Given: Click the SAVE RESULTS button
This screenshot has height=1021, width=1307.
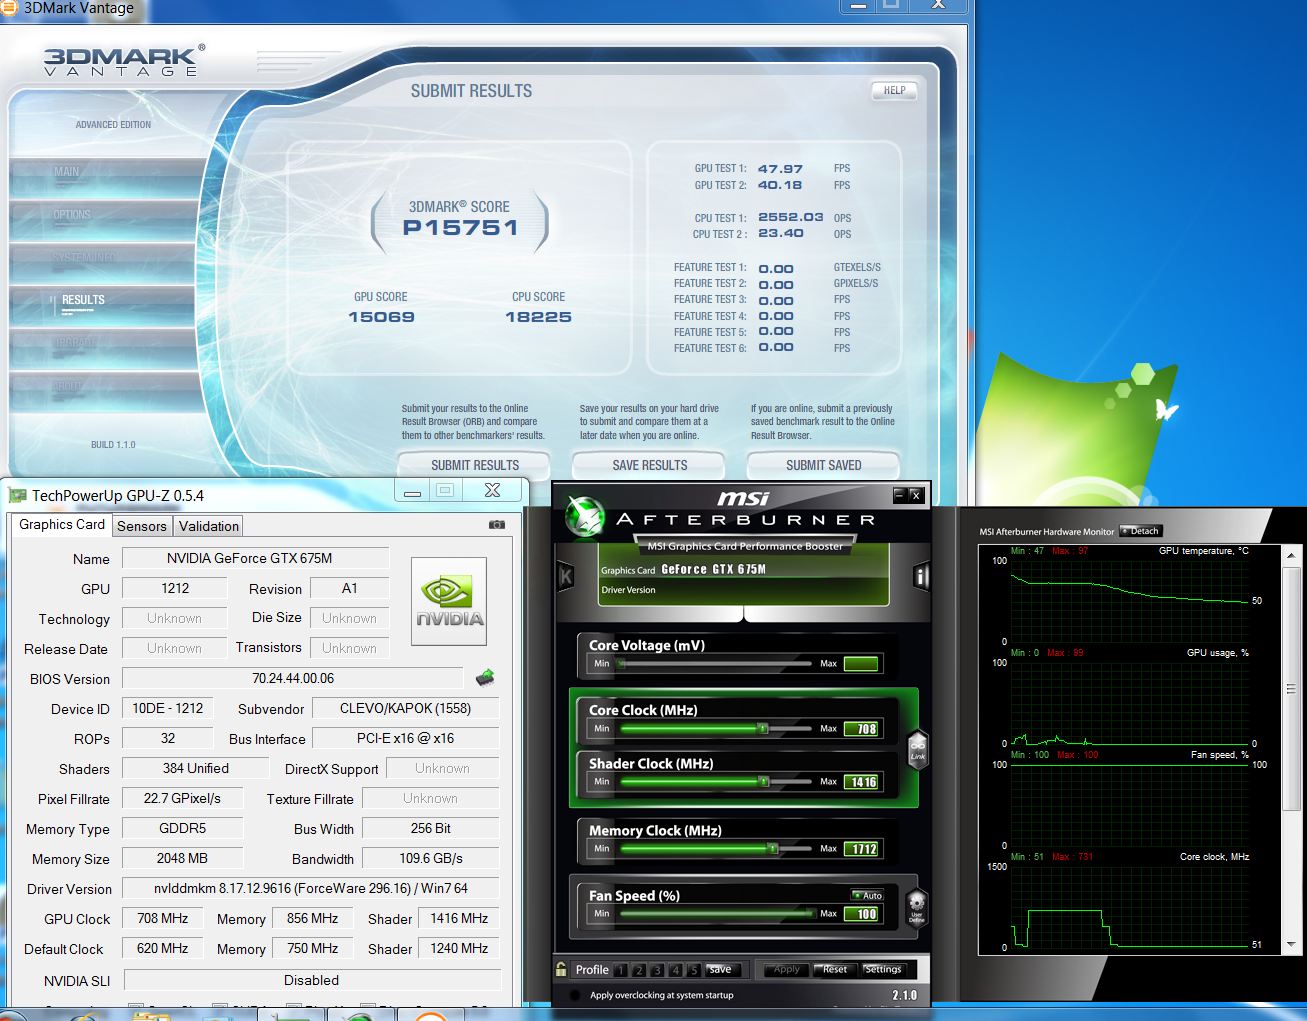Looking at the screenshot, I should (650, 465).
